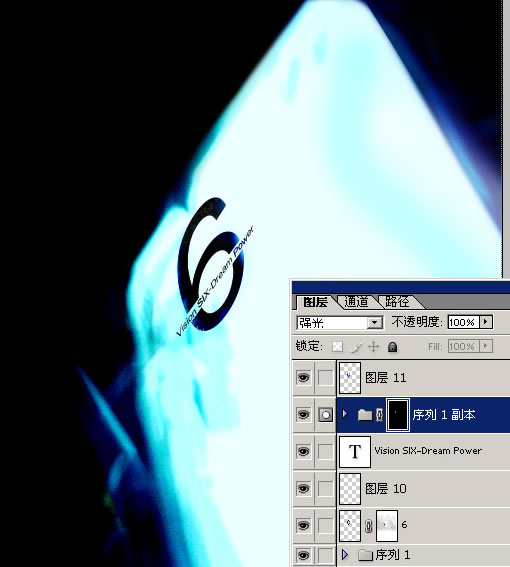Select layer named 图层 10
Image resolution: width=510 pixels, height=567 pixels.
(x=386, y=489)
